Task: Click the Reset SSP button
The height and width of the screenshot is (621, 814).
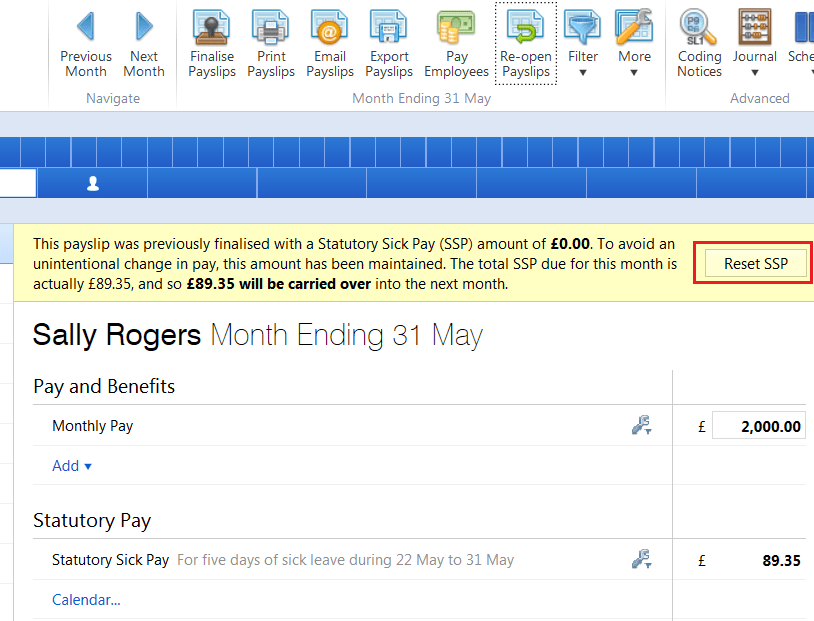Action: pos(756,263)
